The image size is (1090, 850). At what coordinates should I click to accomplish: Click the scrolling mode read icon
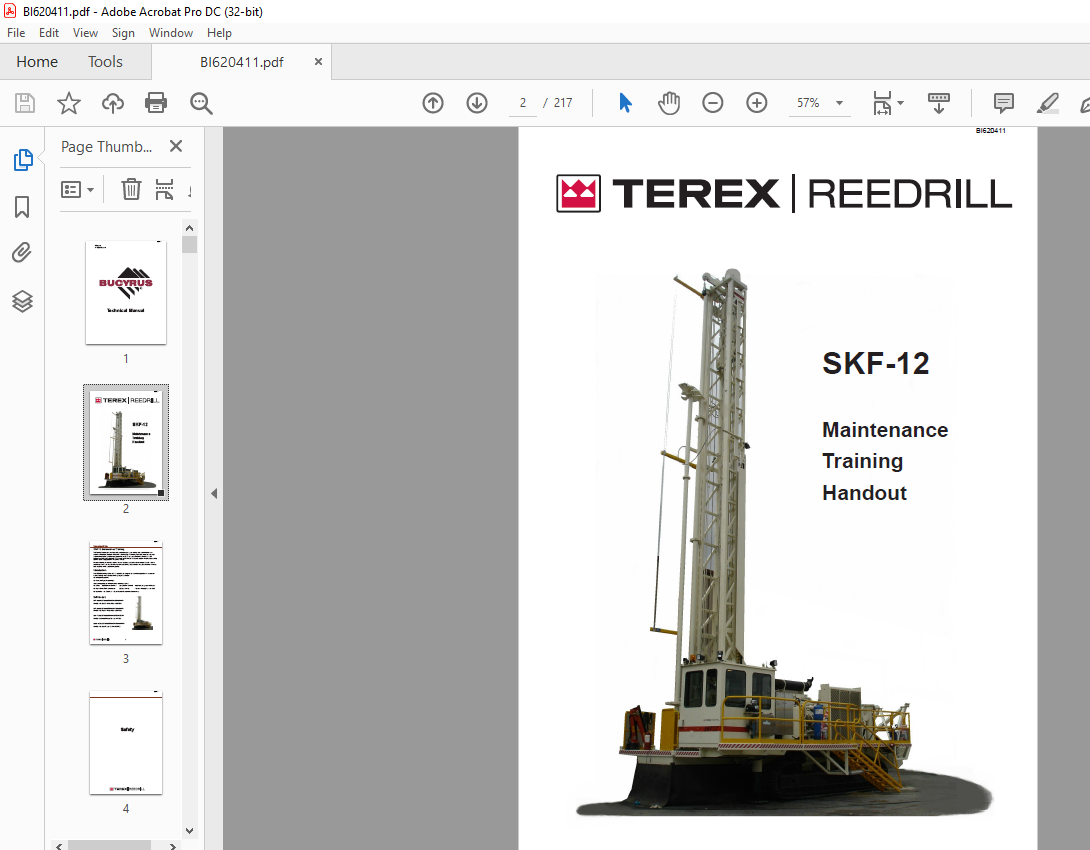pyautogui.click(x=938, y=104)
